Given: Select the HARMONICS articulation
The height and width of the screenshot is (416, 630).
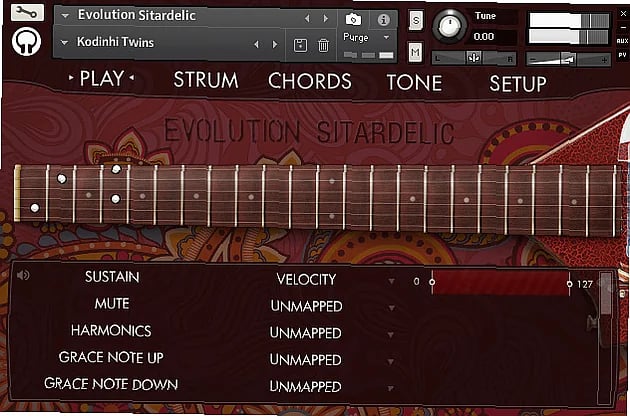Looking at the screenshot, I should 111,330.
